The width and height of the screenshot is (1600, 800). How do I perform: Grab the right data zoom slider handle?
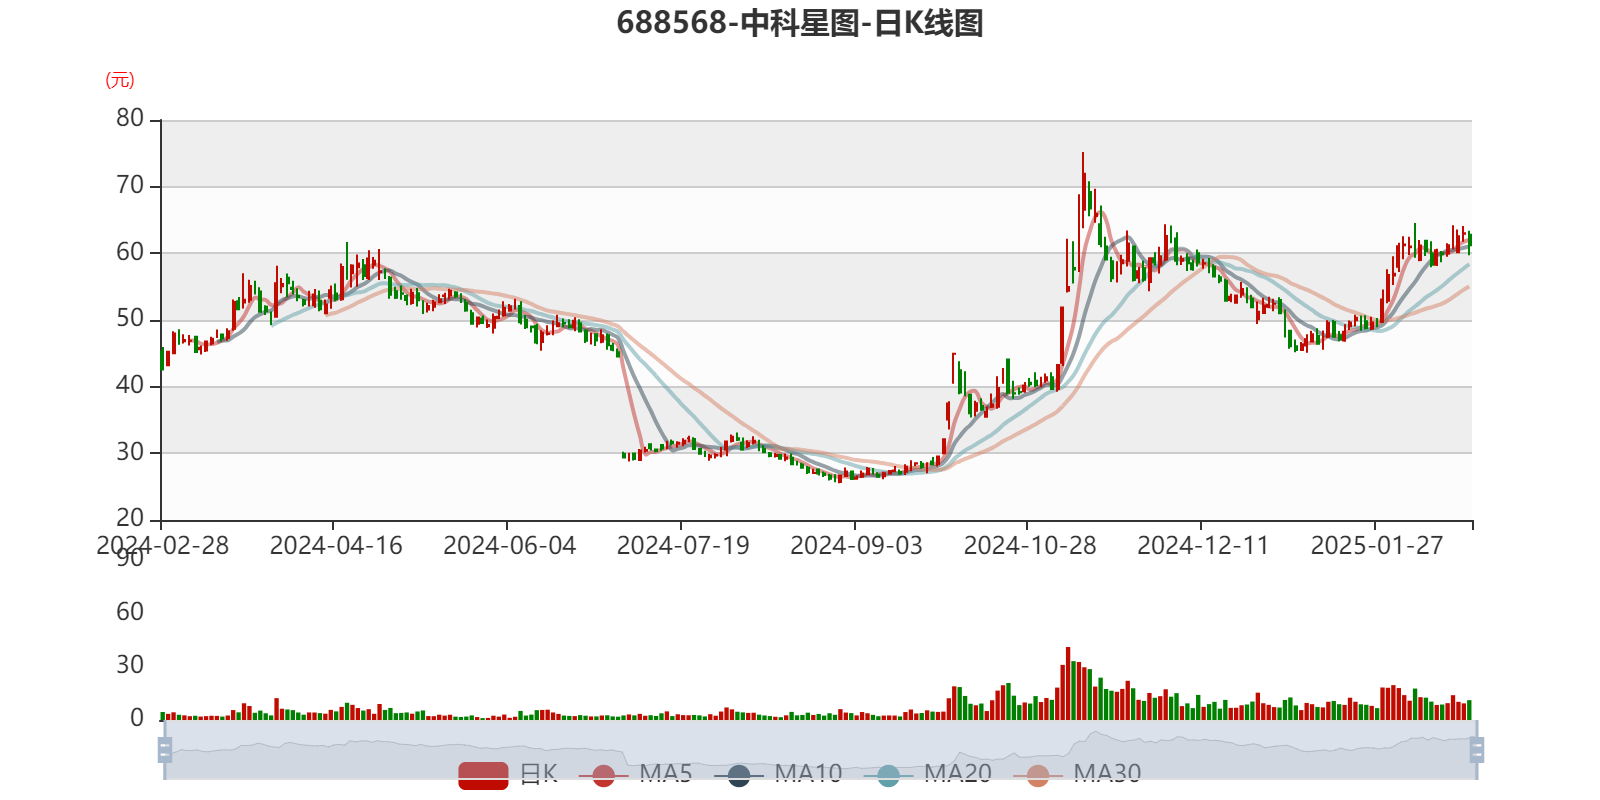(x=1477, y=750)
